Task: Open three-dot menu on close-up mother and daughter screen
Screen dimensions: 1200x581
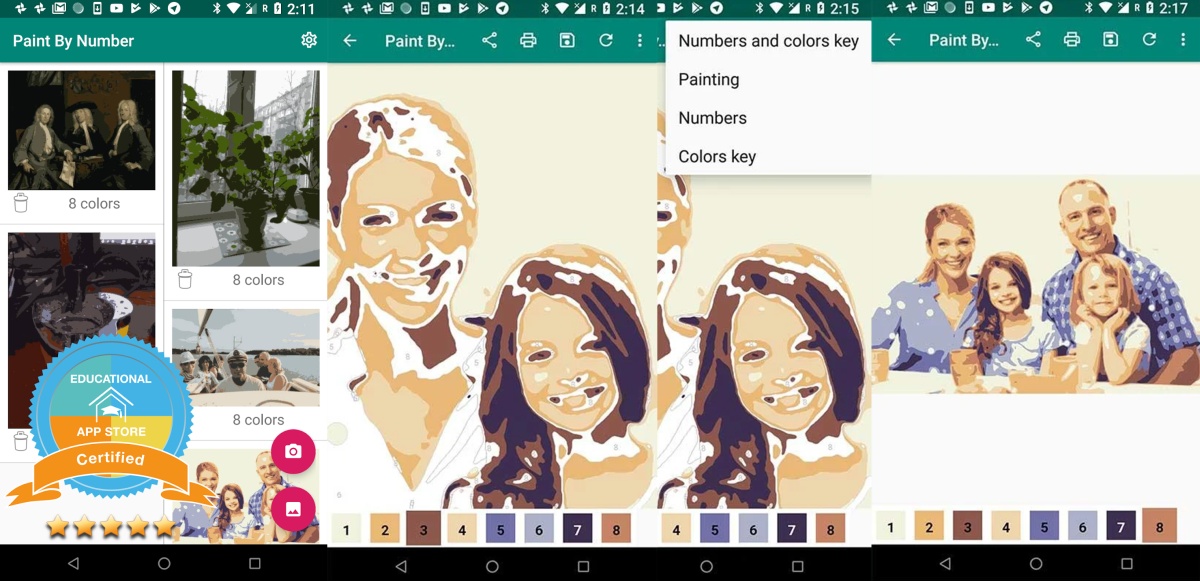Action: [640, 40]
